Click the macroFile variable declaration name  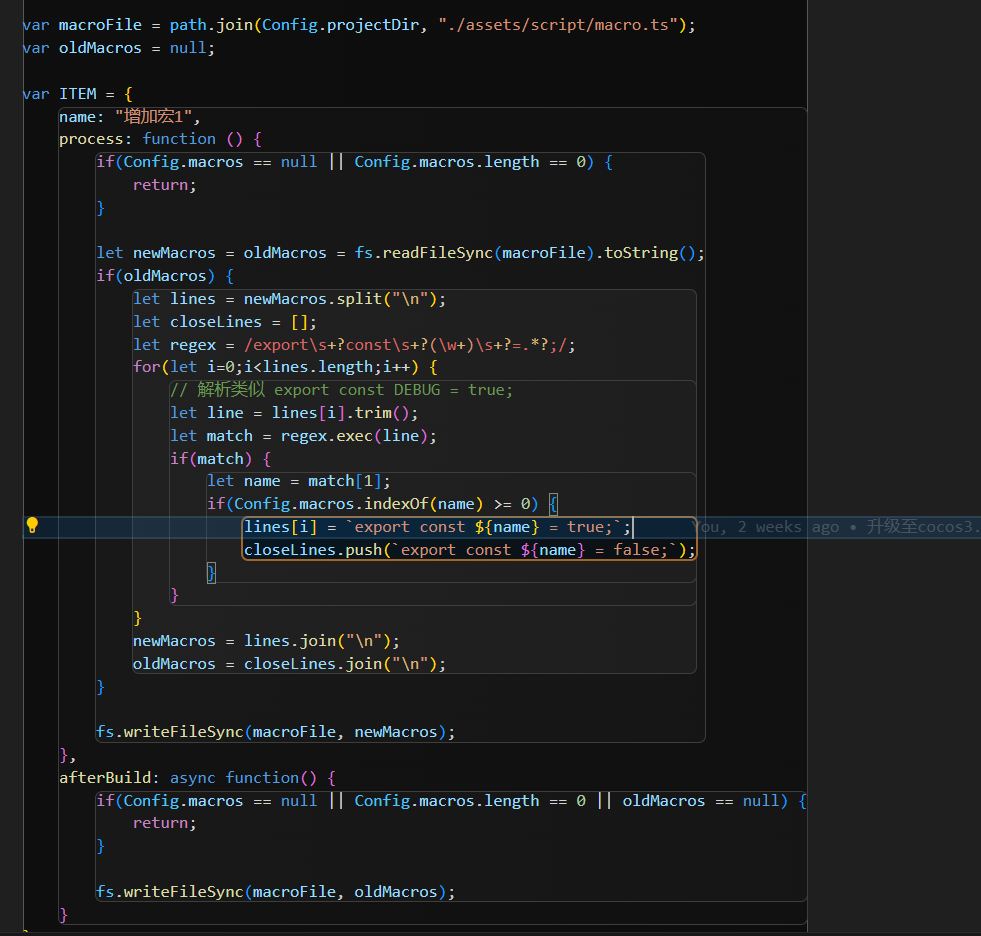pos(100,25)
